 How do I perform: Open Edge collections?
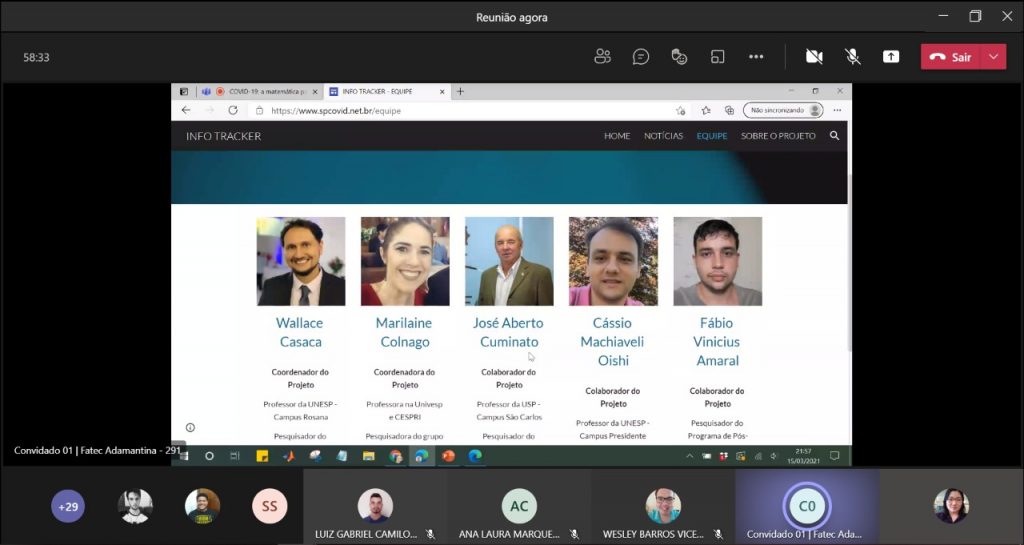pyautogui.click(x=729, y=110)
